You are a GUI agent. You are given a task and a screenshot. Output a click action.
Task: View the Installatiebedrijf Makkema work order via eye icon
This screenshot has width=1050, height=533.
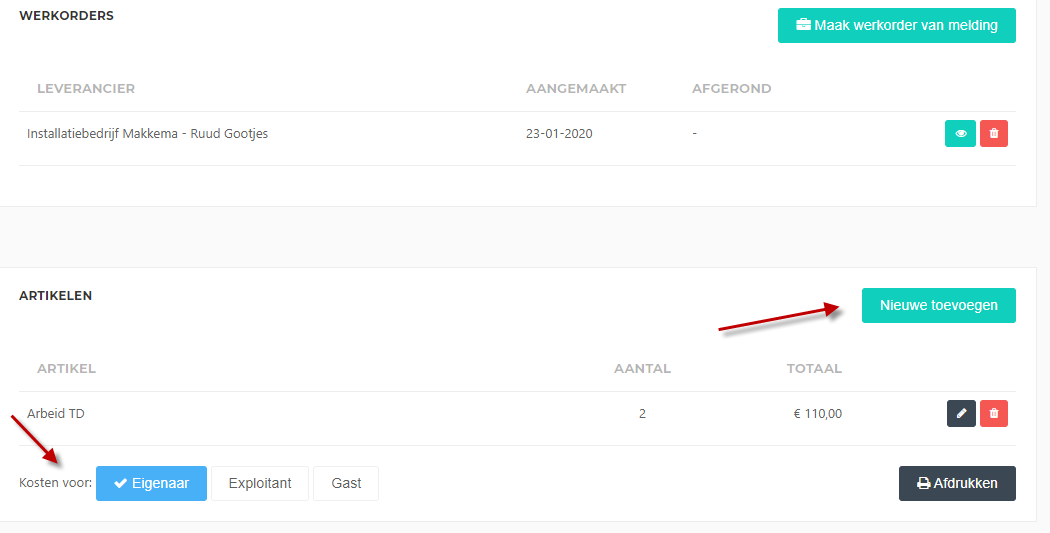[x=960, y=133]
